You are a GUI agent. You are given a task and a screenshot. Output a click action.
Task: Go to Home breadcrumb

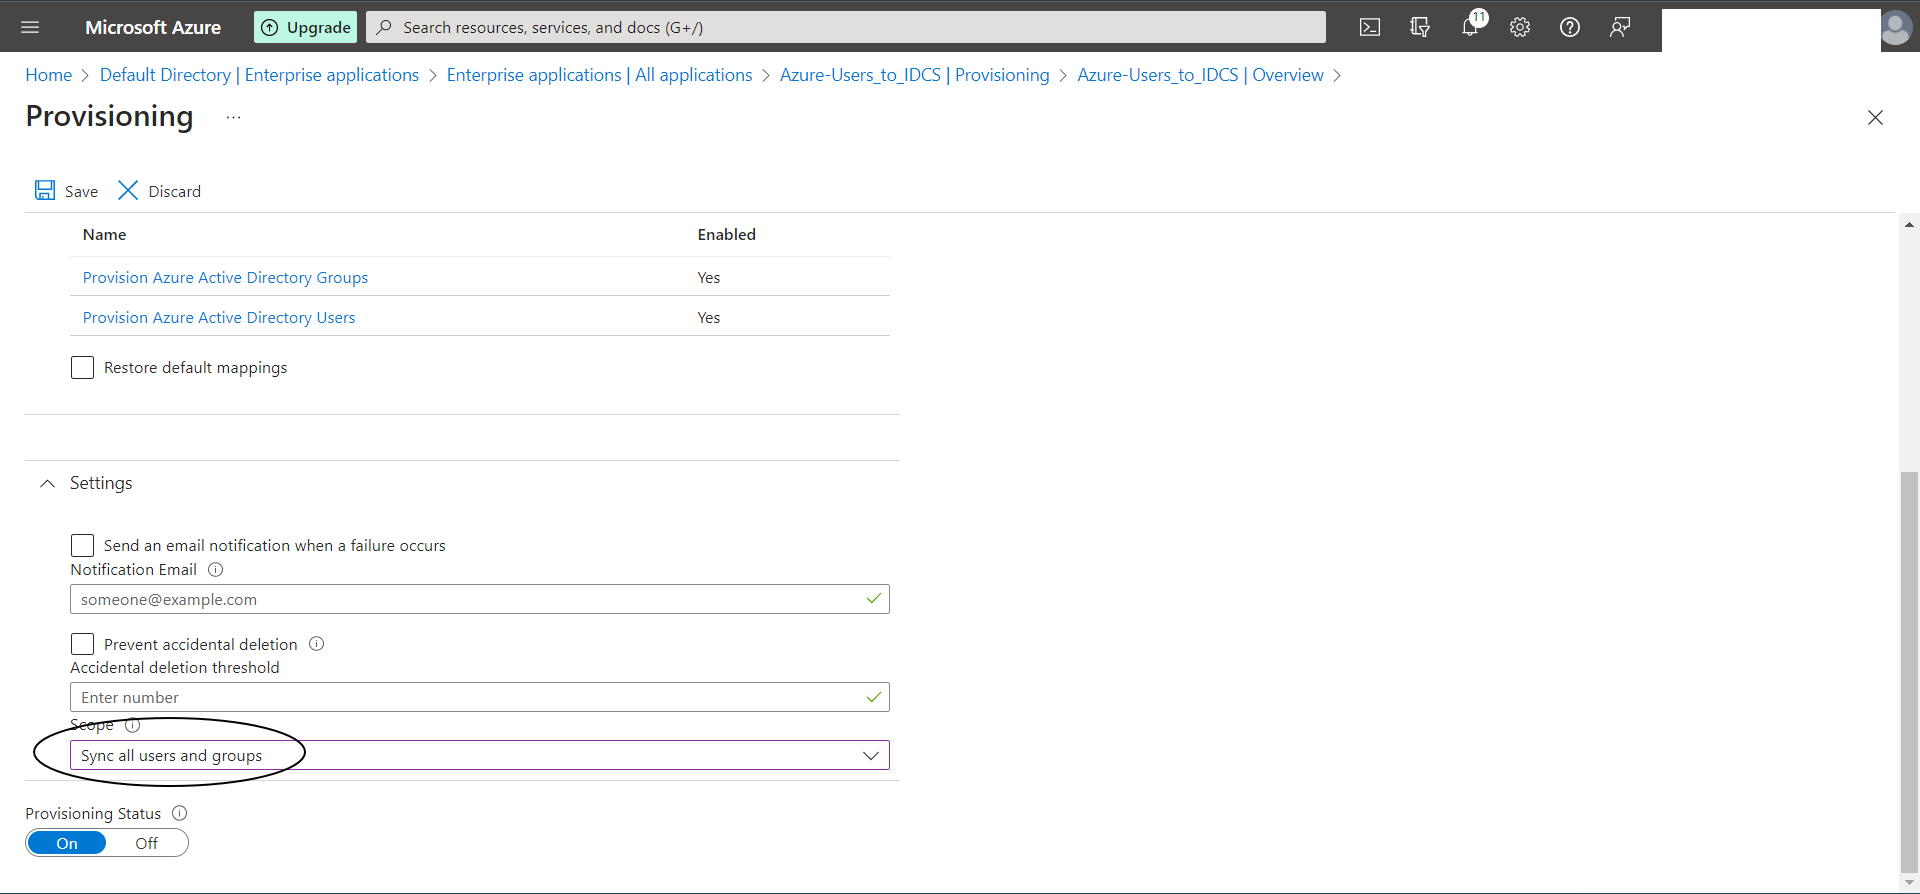coord(49,75)
